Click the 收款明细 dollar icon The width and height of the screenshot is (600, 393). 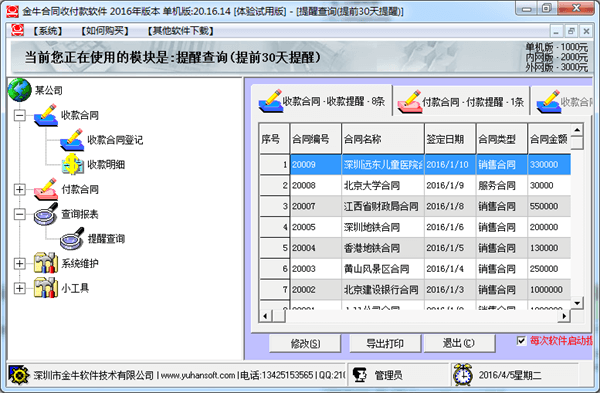[x=73, y=164]
